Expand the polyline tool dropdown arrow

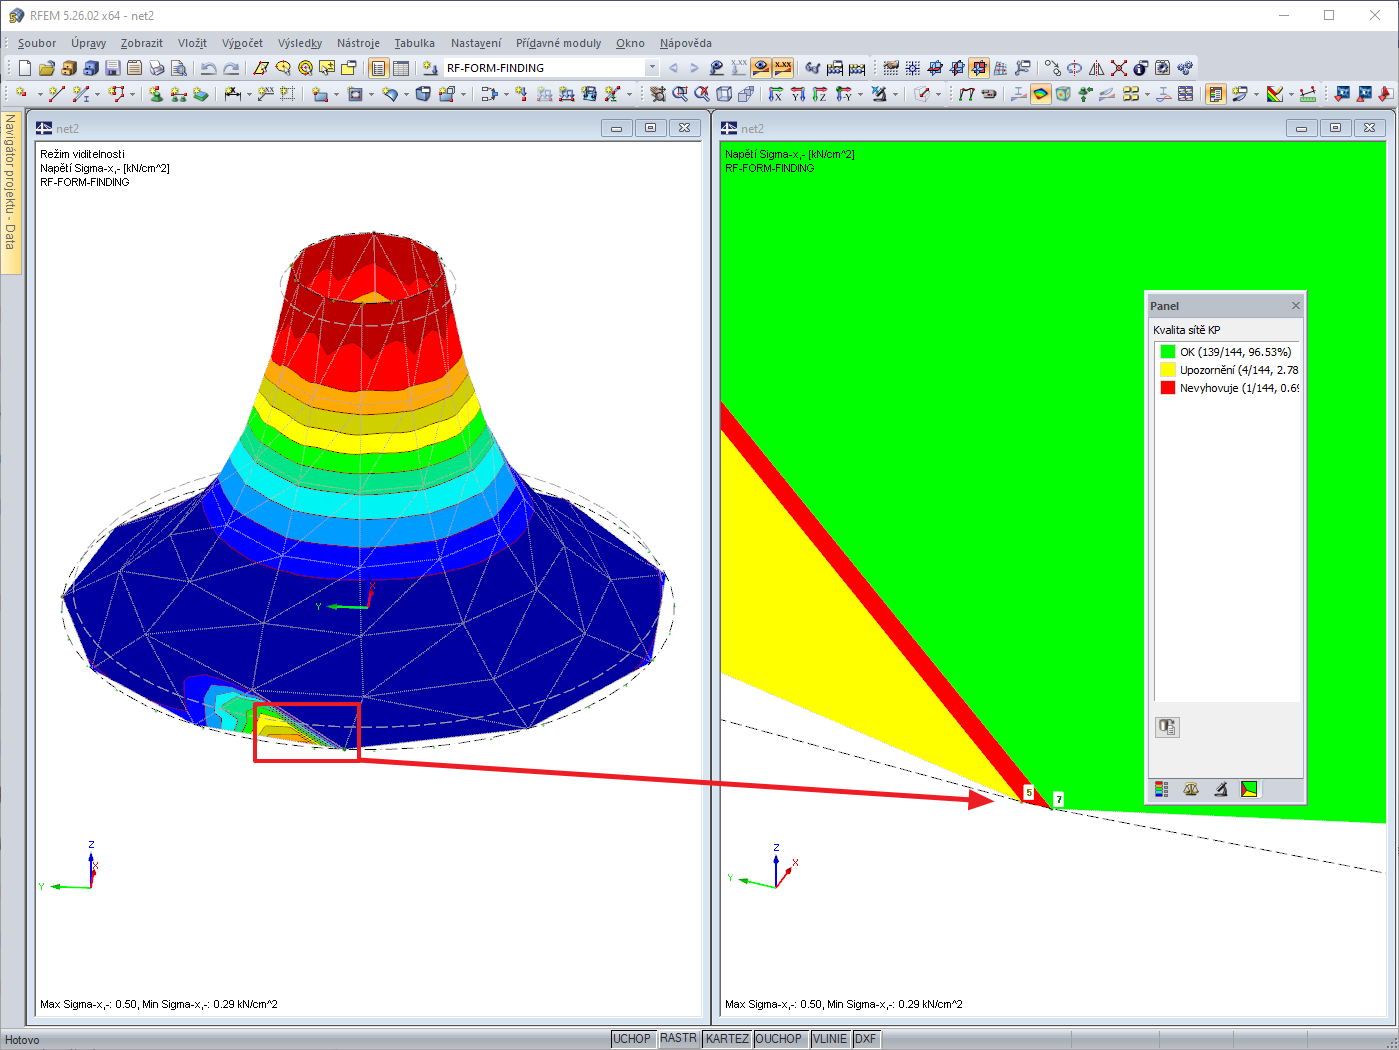point(132,94)
